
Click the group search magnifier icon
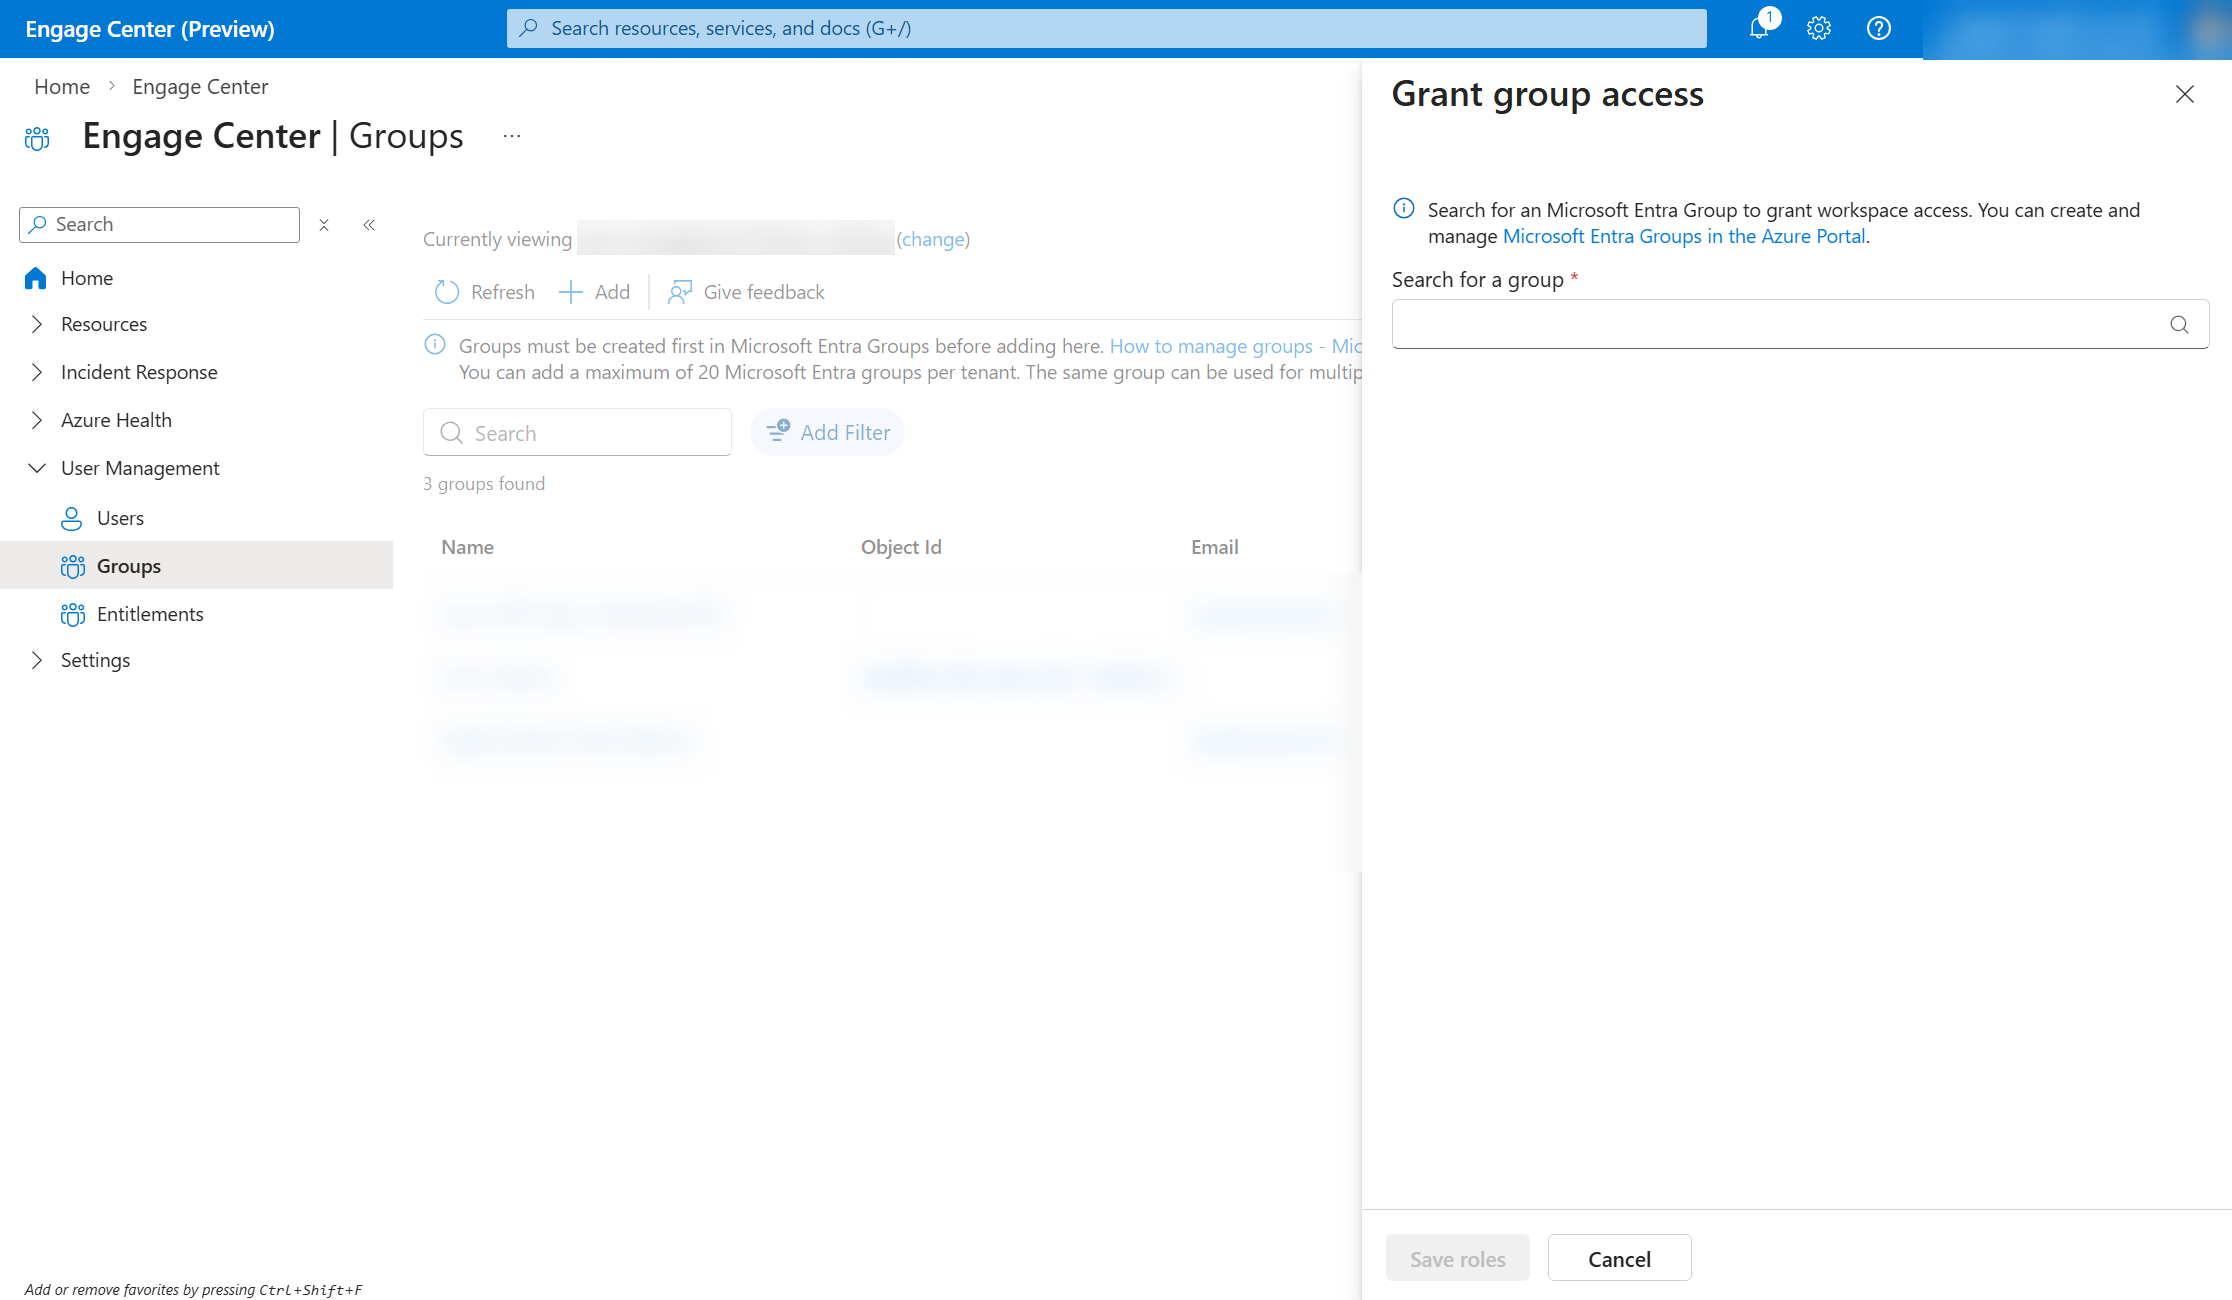(x=2179, y=324)
